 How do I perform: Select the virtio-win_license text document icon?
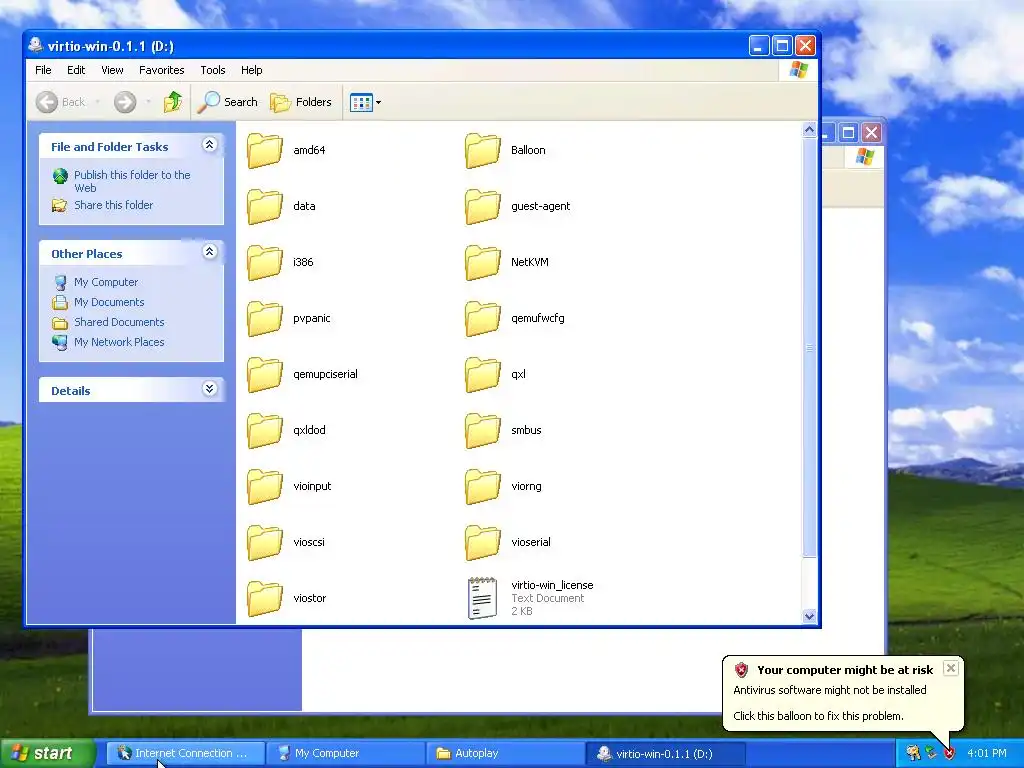pos(483,598)
